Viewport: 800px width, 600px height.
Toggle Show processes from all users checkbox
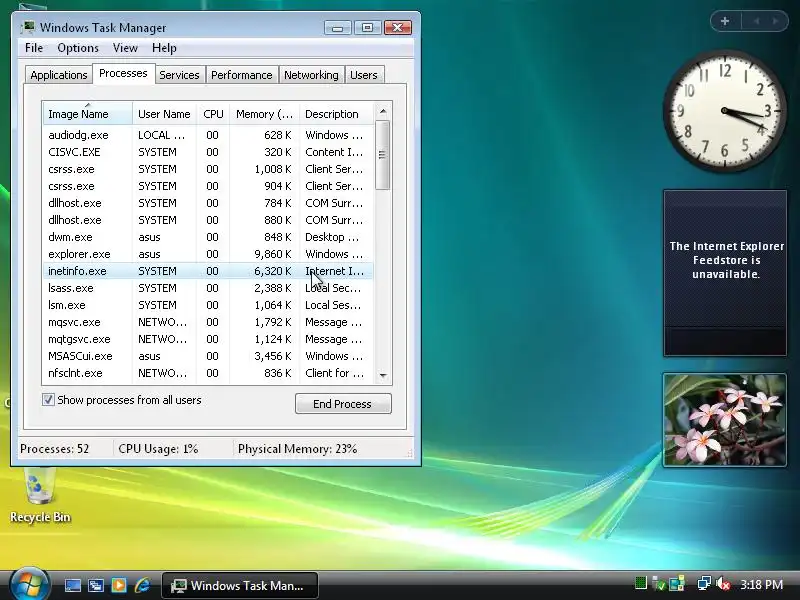point(48,399)
